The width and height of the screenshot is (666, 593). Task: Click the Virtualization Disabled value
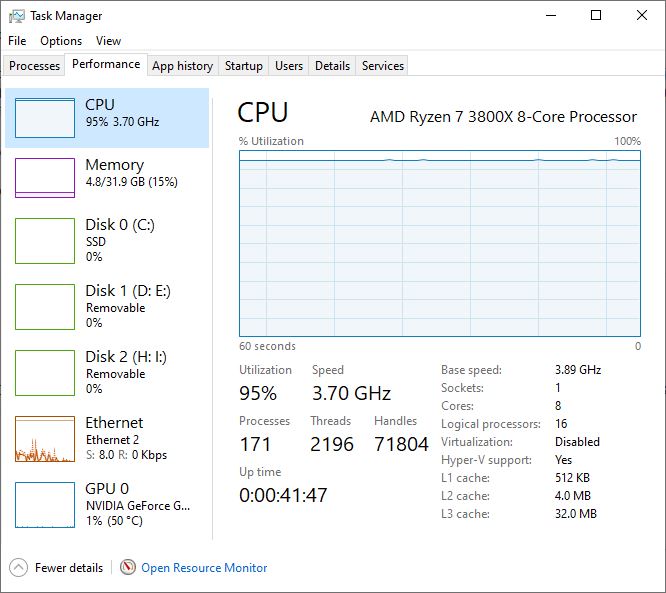tap(577, 442)
